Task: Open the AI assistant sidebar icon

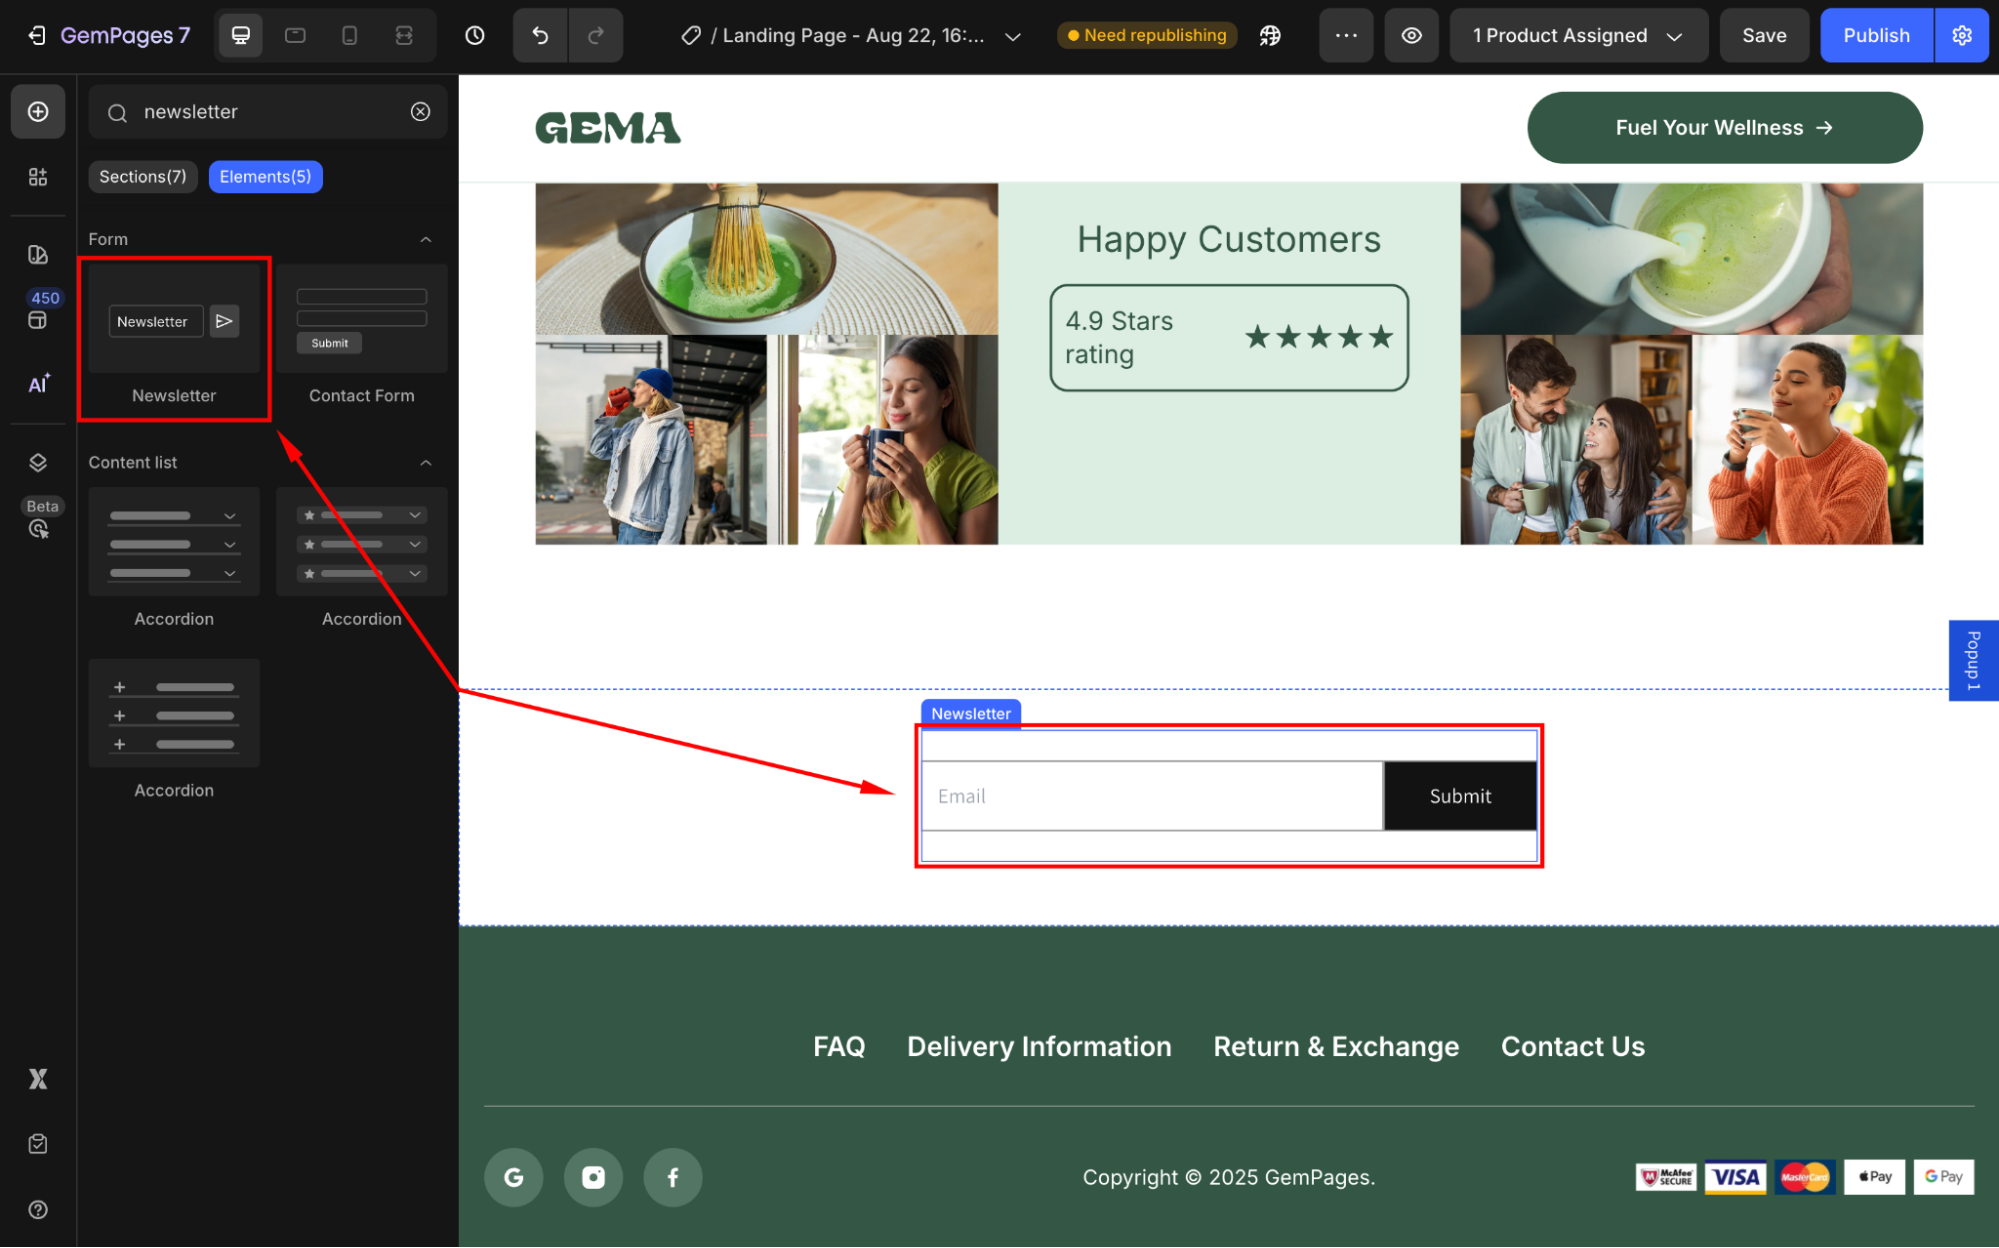Action: [38, 384]
